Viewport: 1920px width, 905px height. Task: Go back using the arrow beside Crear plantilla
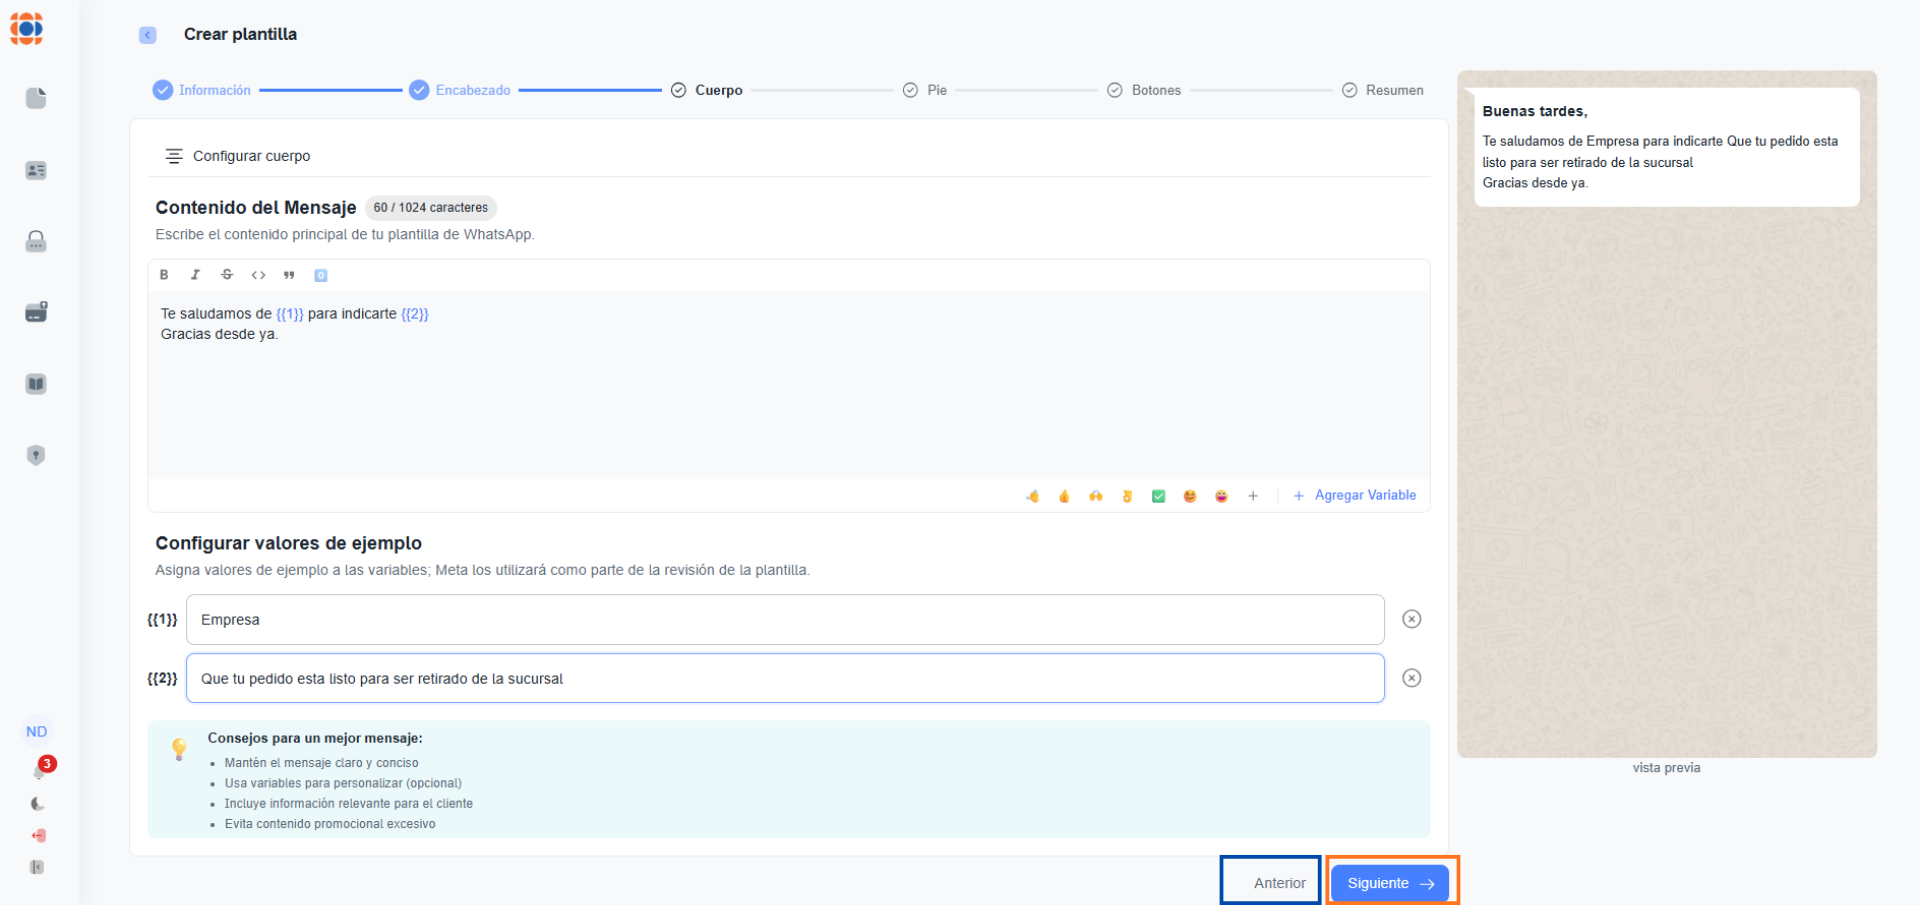pos(148,35)
